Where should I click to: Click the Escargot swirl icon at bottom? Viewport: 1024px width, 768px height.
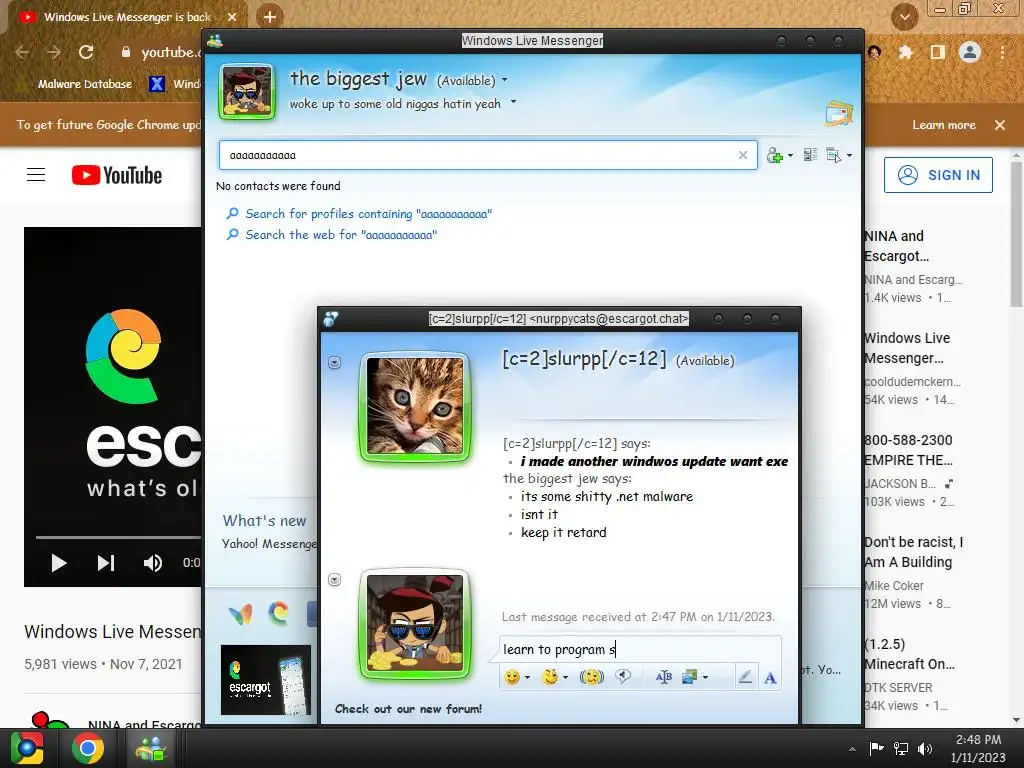279,613
